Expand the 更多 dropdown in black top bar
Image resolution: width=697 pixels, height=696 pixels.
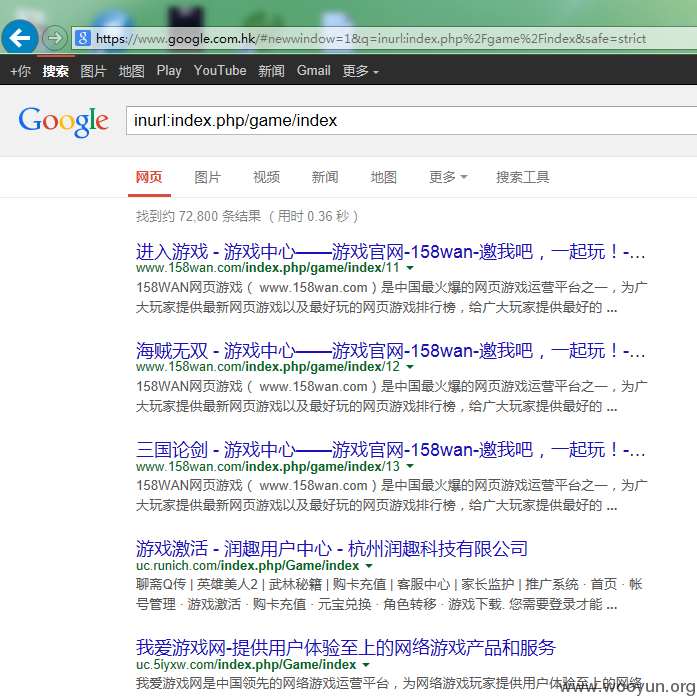tap(361, 71)
